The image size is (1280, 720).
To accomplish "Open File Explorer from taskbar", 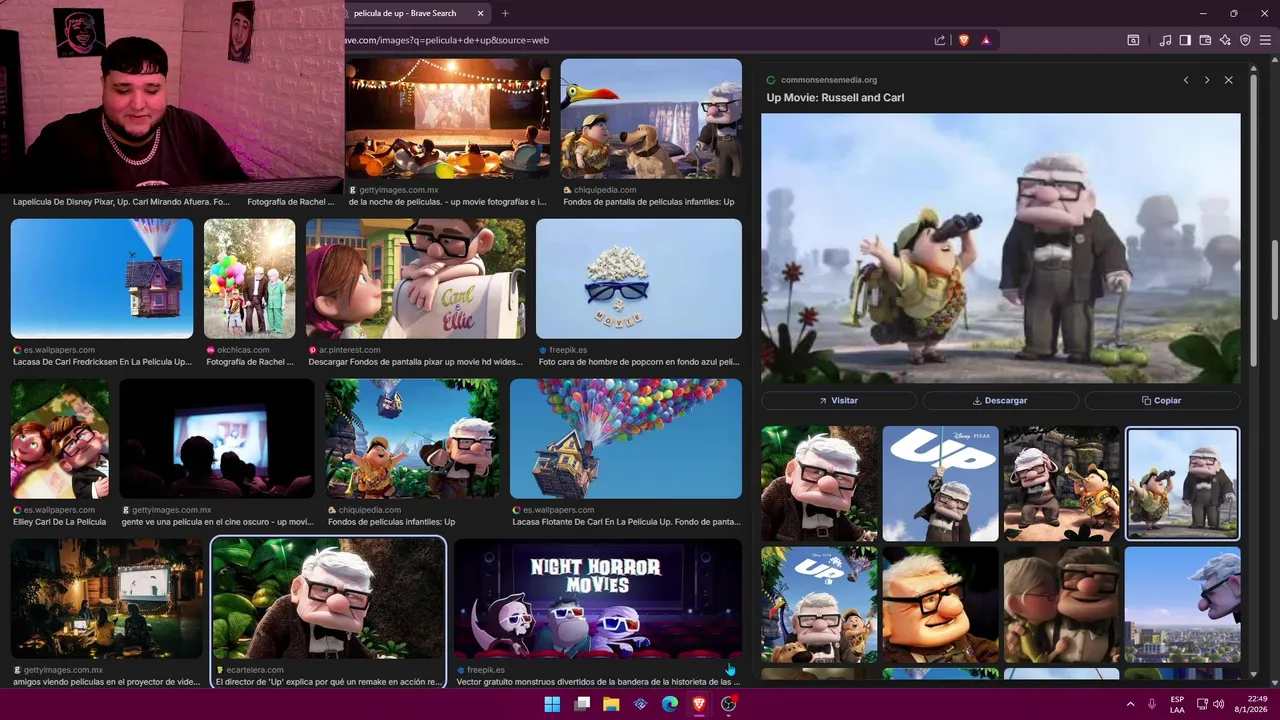I will 611,704.
